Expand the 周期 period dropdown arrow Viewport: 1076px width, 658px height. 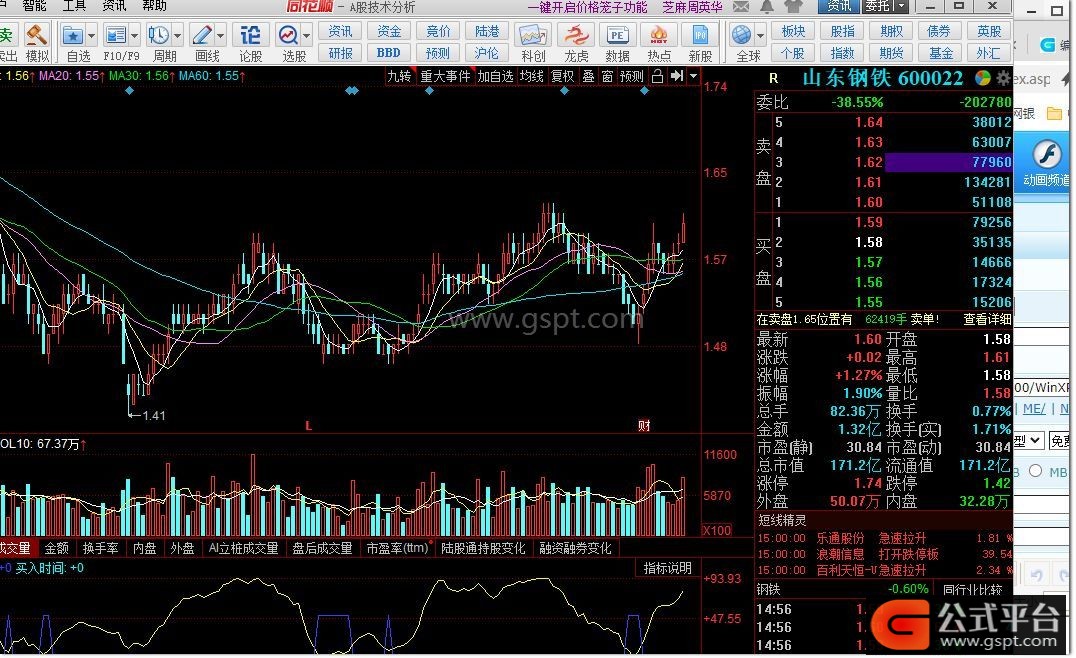point(177,35)
